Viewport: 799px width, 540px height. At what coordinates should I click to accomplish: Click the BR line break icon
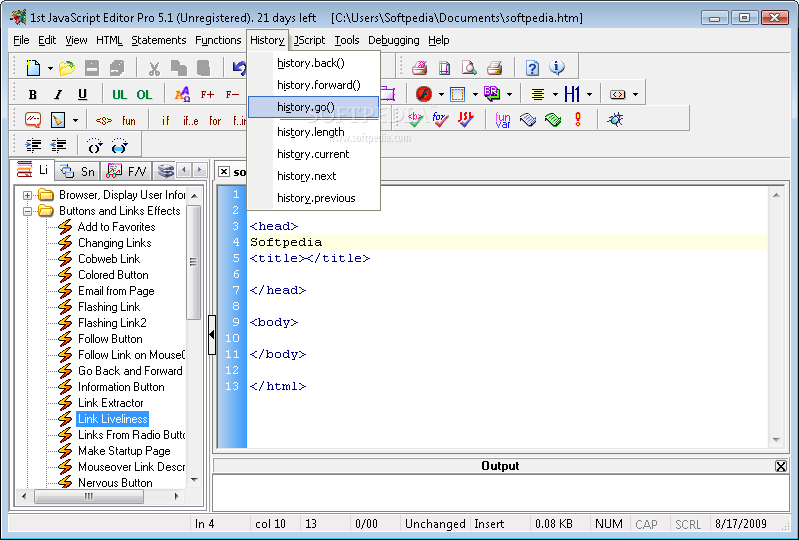click(492, 94)
